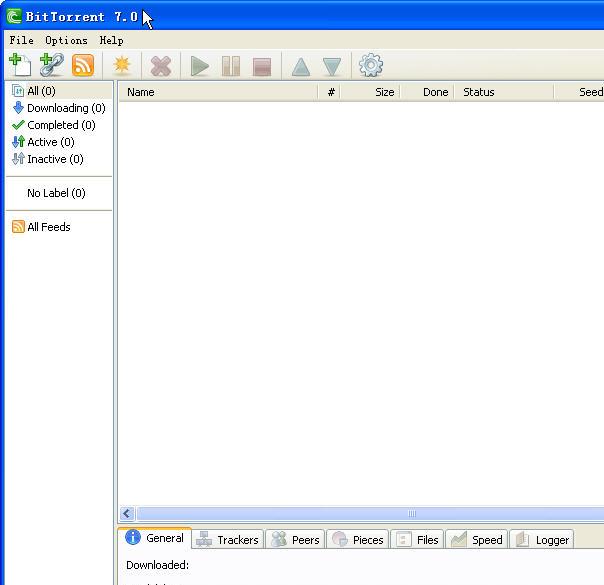Switch to the Trackers tab
Viewport: 604px width, 585px height.
coord(228,540)
